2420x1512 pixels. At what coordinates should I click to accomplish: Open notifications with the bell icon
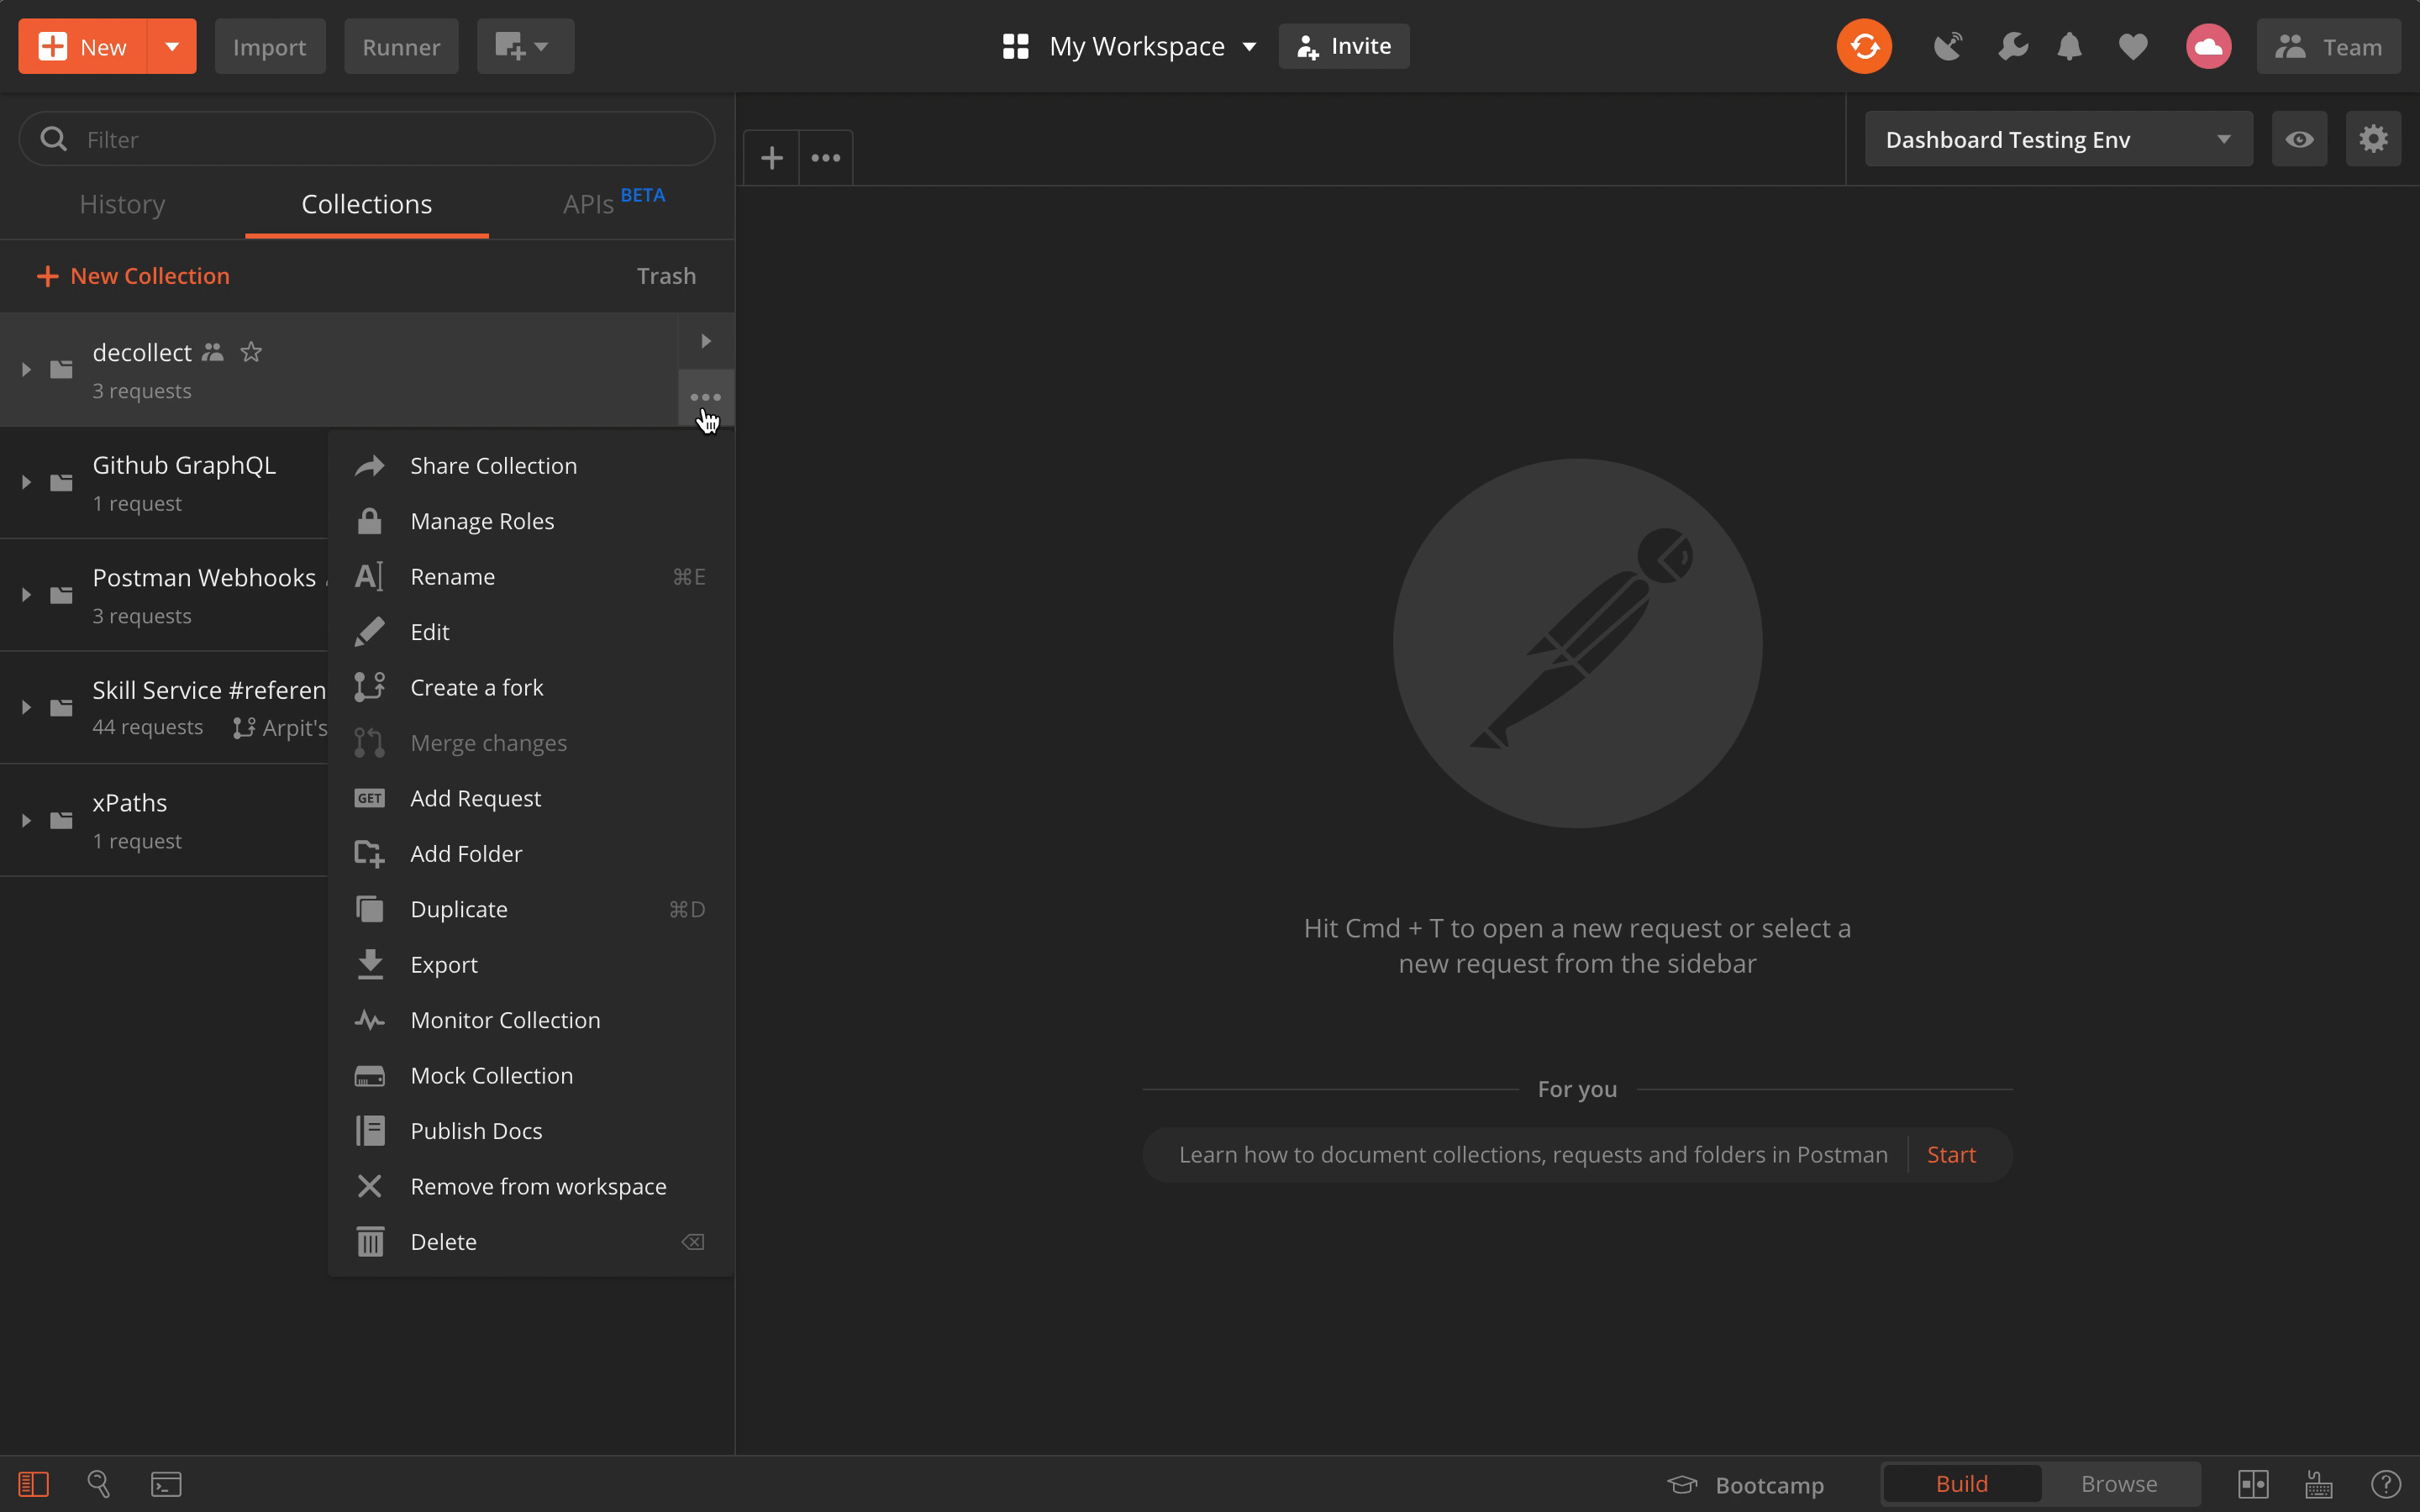tap(2068, 45)
